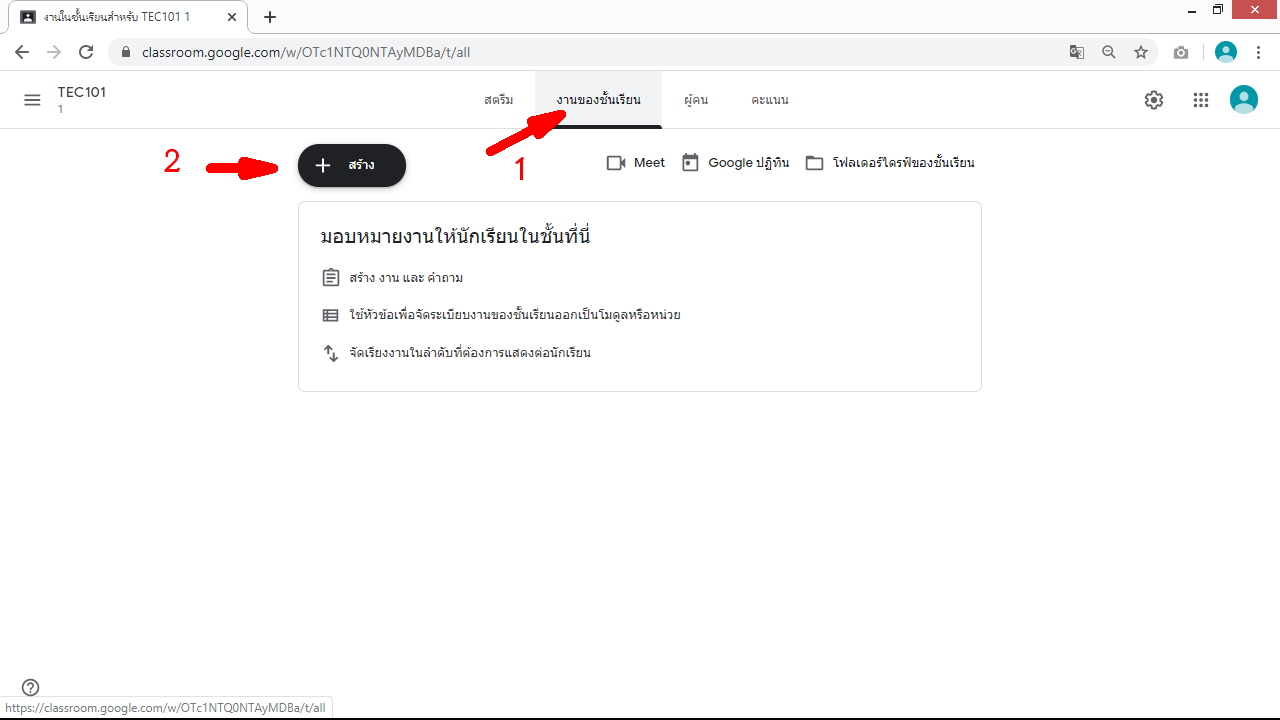Open the main hamburger menu
Screen dimensions: 1280x720
coord(32,100)
